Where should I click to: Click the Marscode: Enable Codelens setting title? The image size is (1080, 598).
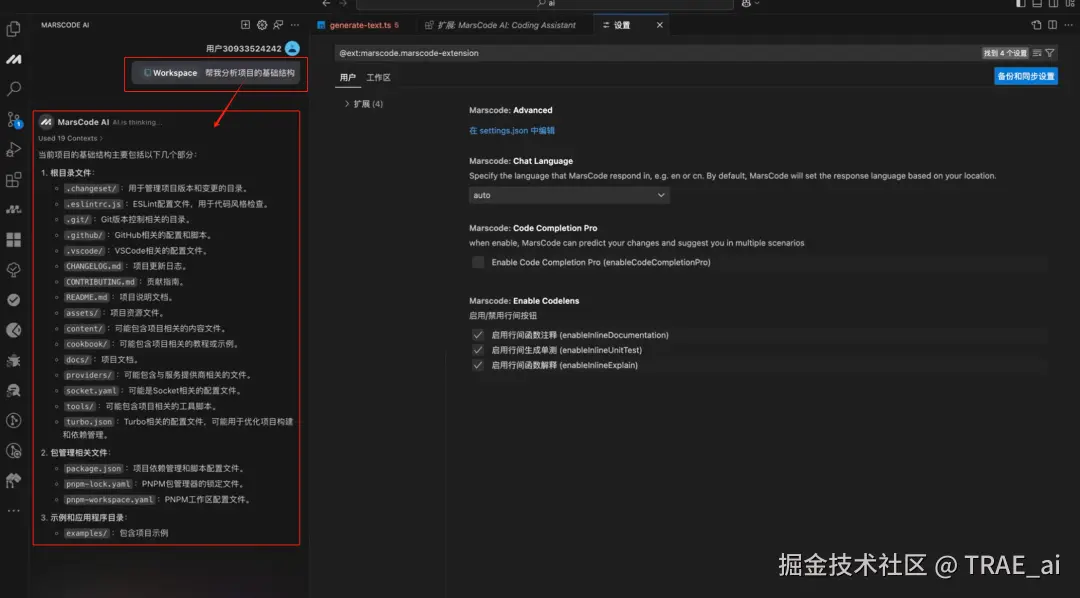[x=524, y=301]
